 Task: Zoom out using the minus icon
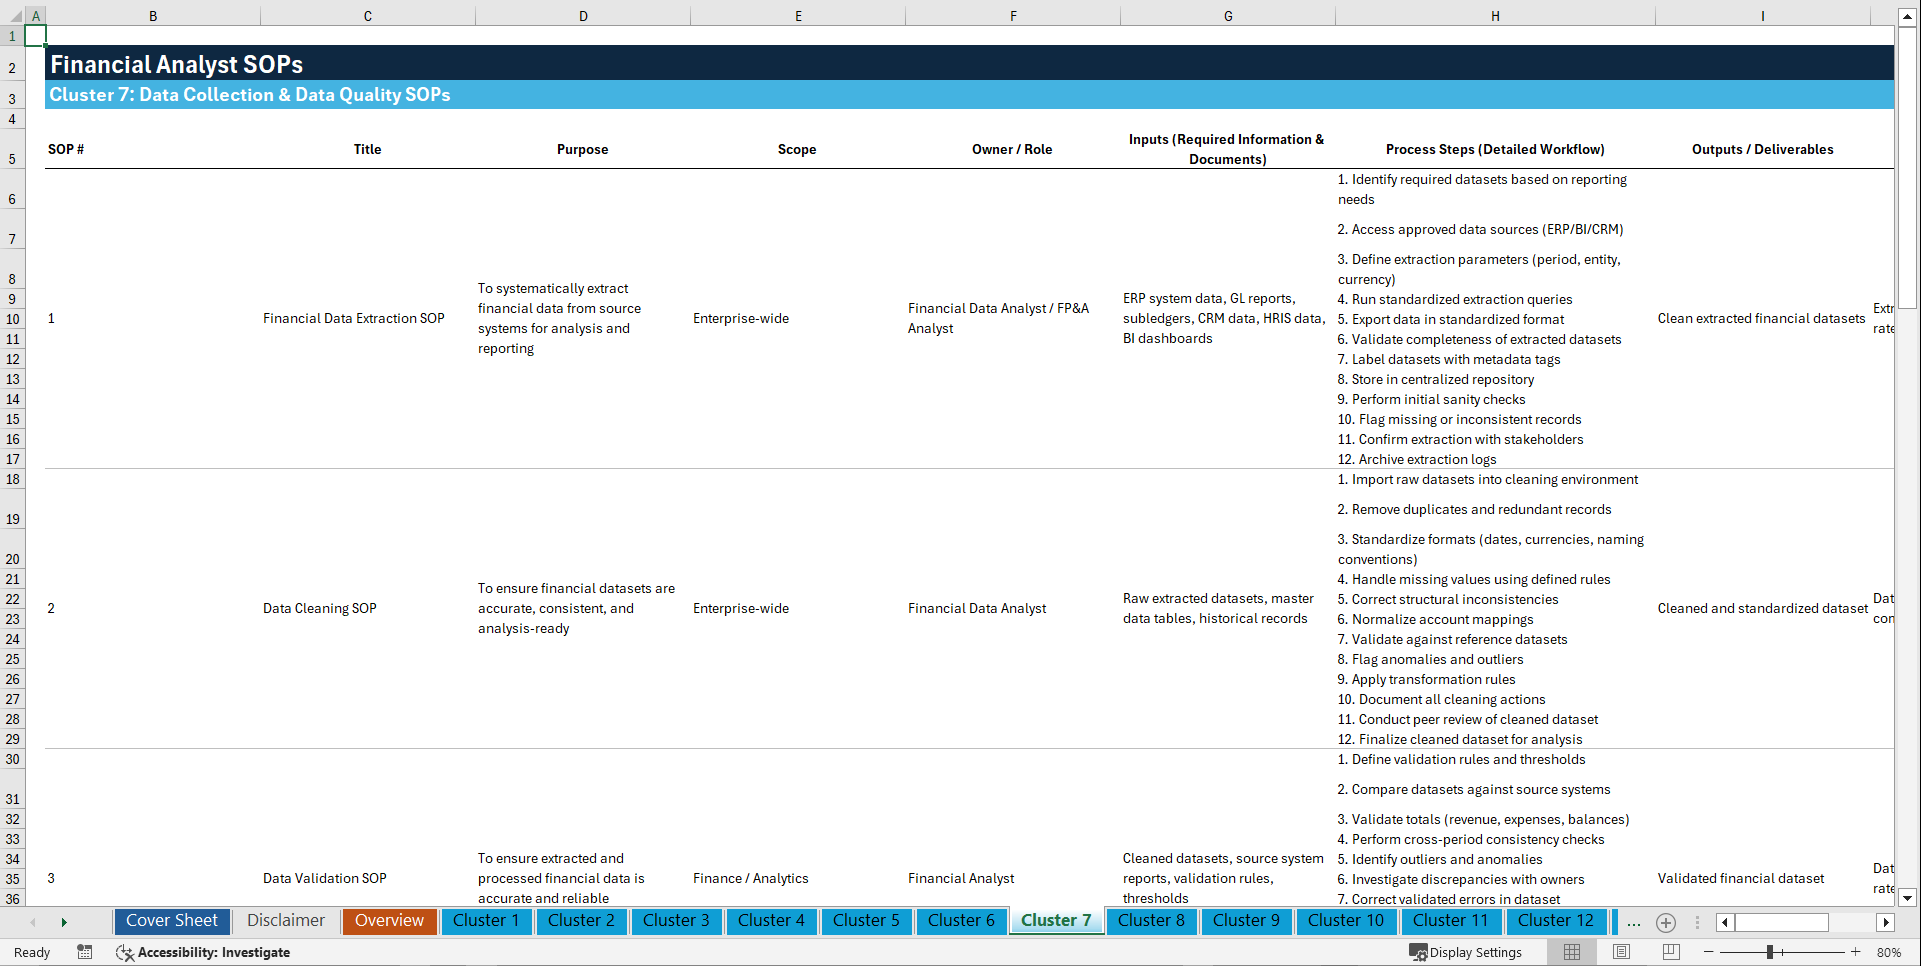tap(1708, 952)
